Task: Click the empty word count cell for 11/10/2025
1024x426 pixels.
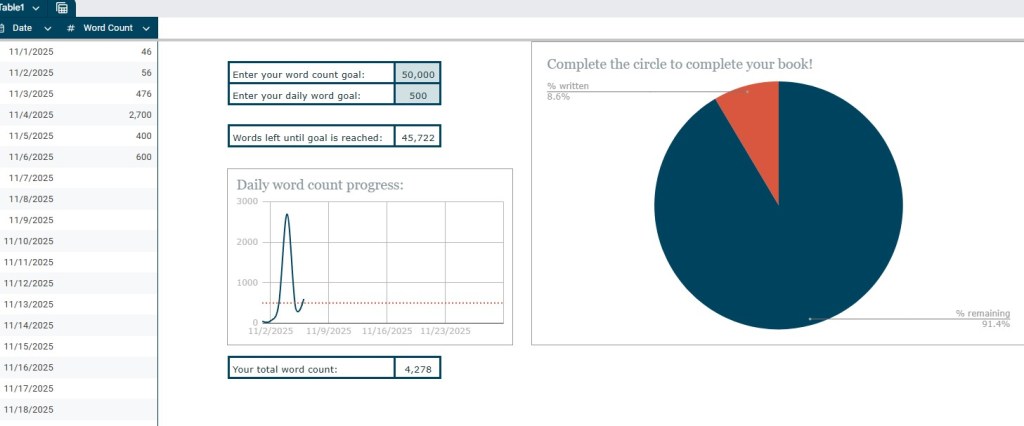Action: point(120,241)
